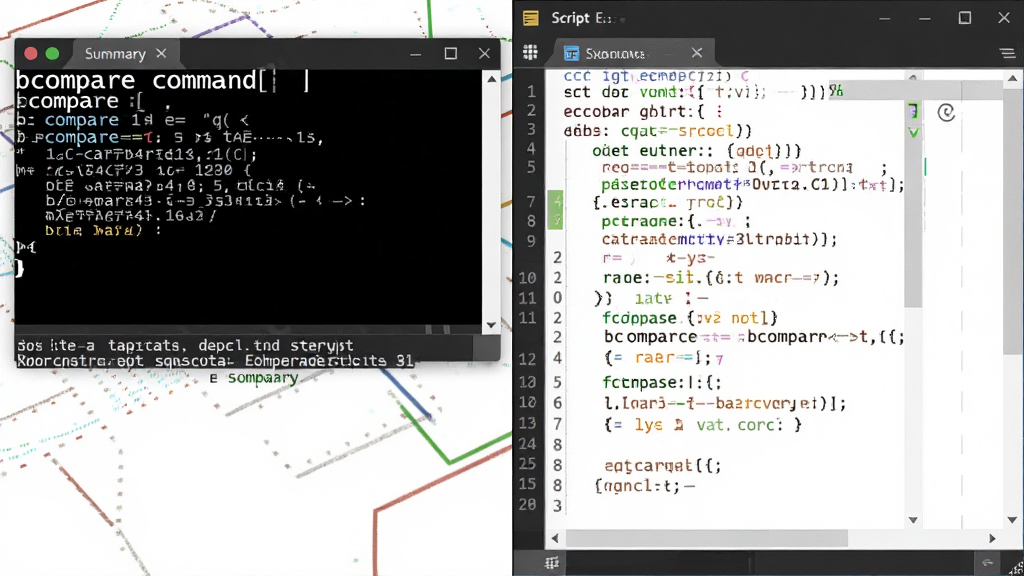Click the horizontal scrollbar left arrow in Script Editor
Screen dimensions: 1024x576
[555, 538]
